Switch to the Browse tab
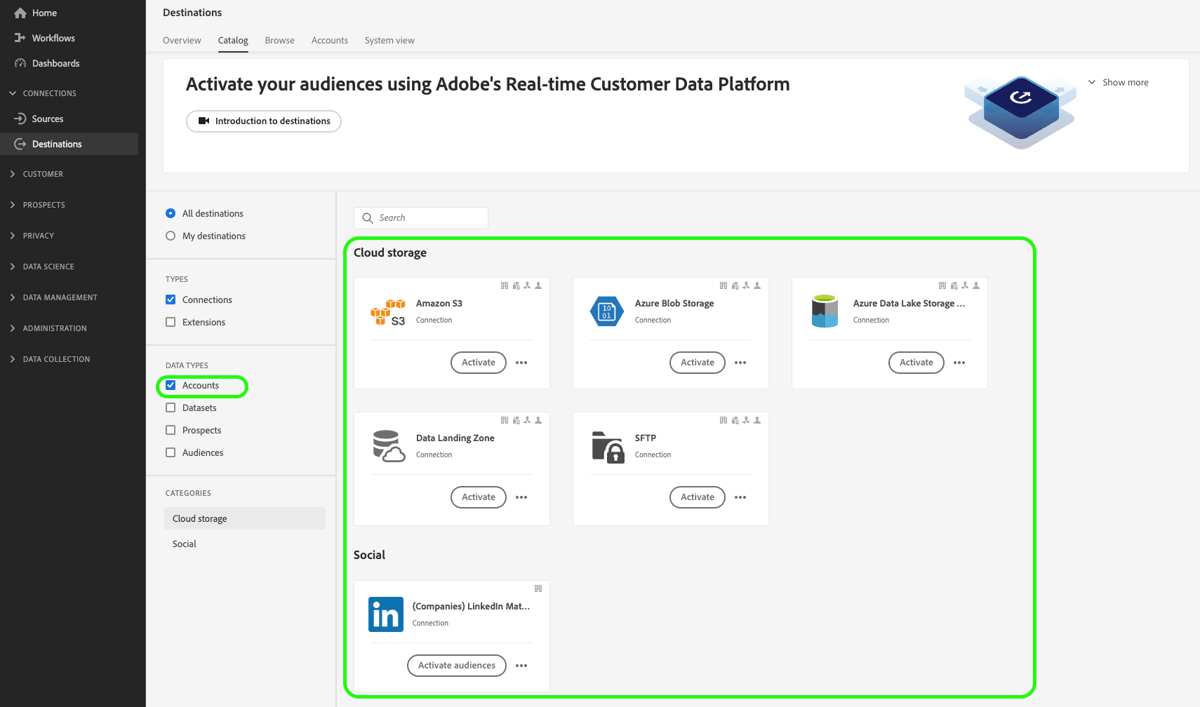 pyautogui.click(x=279, y=40)
